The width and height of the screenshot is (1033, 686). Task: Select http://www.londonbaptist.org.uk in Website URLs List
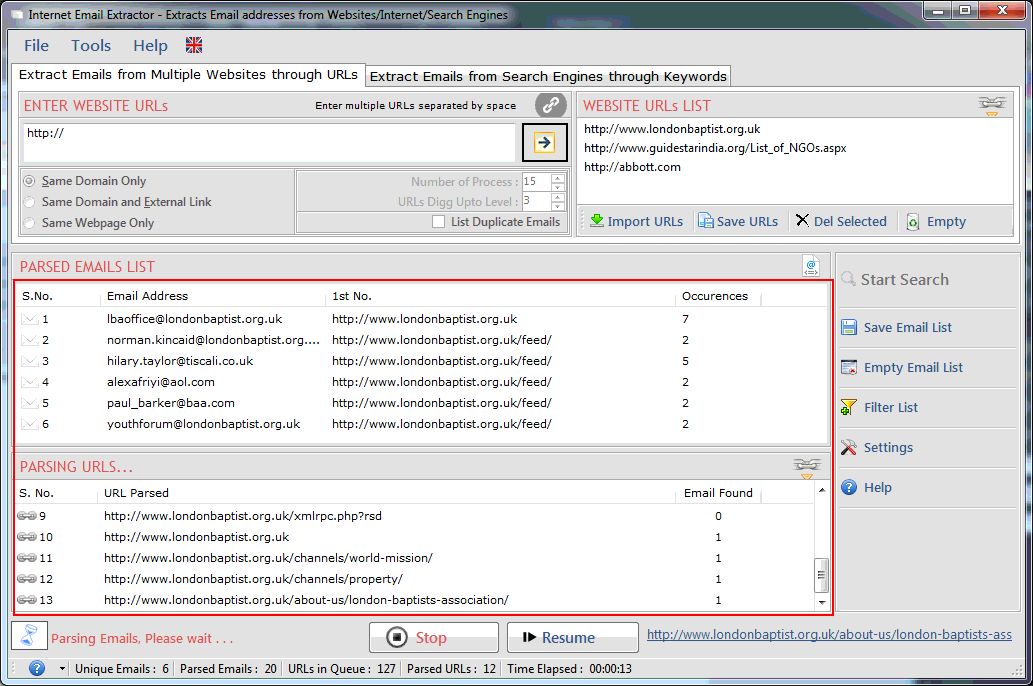click(672, 129)
